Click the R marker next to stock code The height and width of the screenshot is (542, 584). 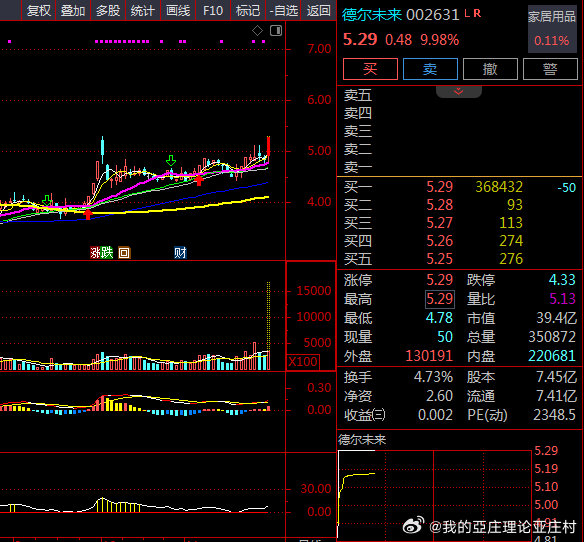477,14
